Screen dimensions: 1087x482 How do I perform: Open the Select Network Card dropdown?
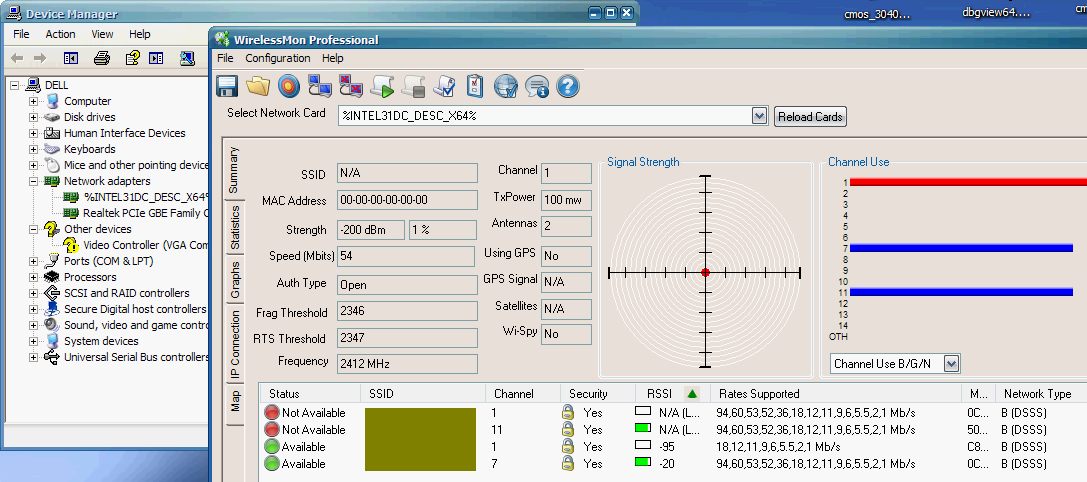(759, 116)
